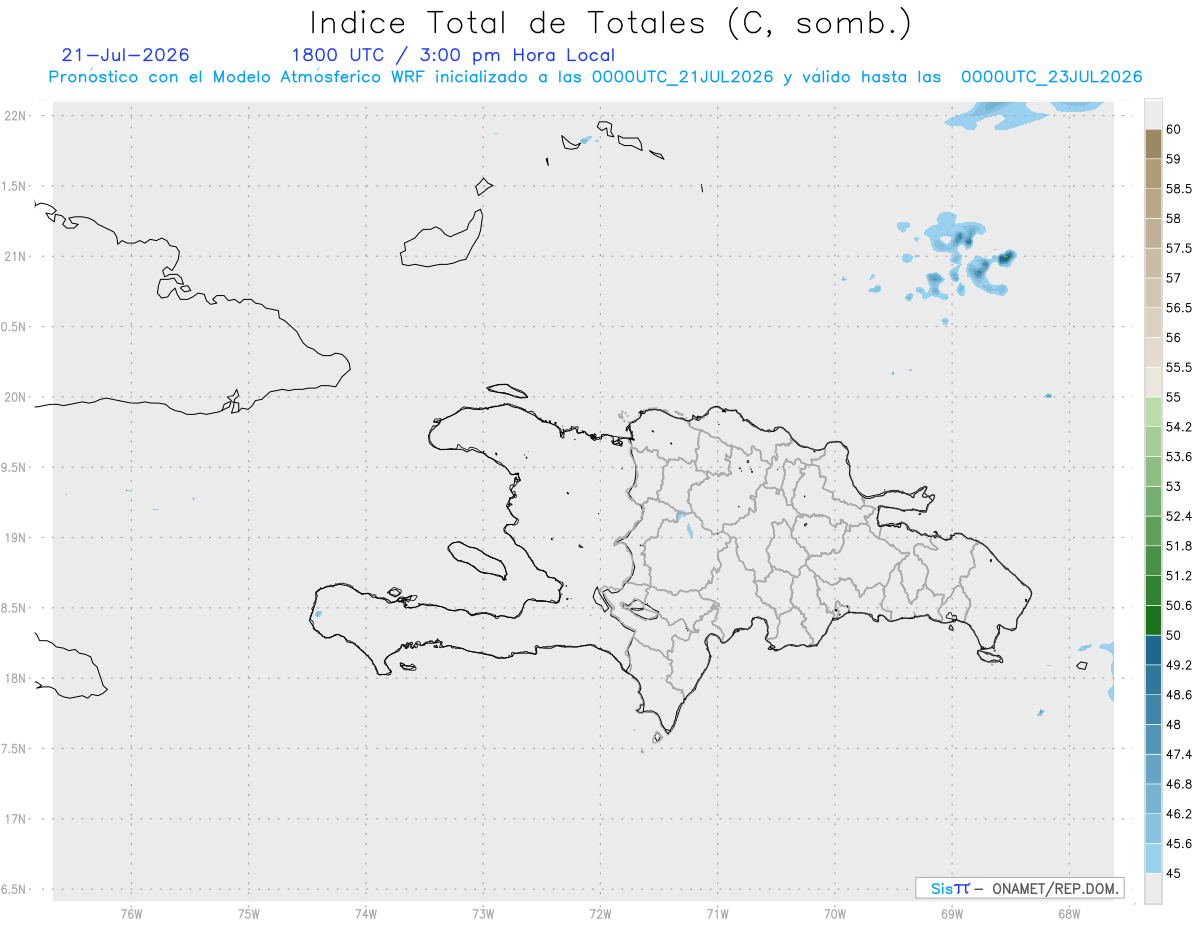Click the "50" color bar label
Screen dimensions: 1200x927
coord(1174,635)
